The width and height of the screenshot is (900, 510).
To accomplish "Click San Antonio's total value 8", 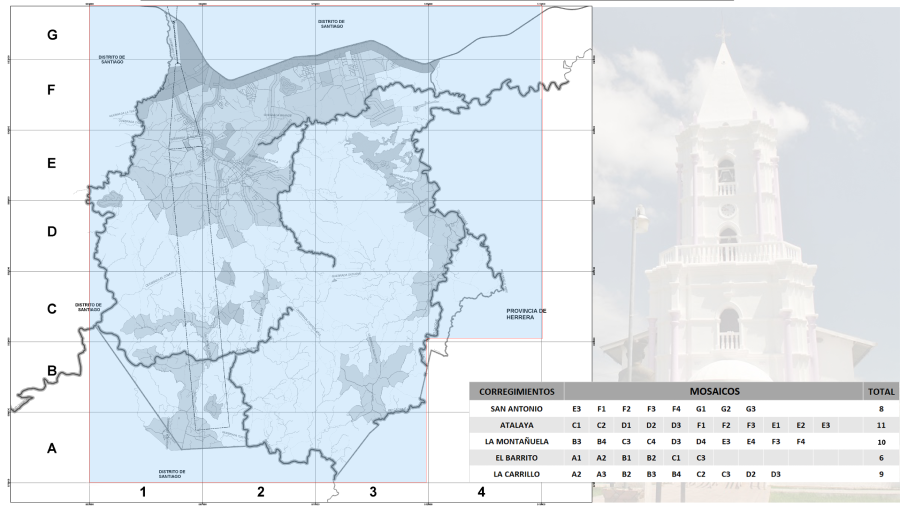I will (x=881, y=408).
